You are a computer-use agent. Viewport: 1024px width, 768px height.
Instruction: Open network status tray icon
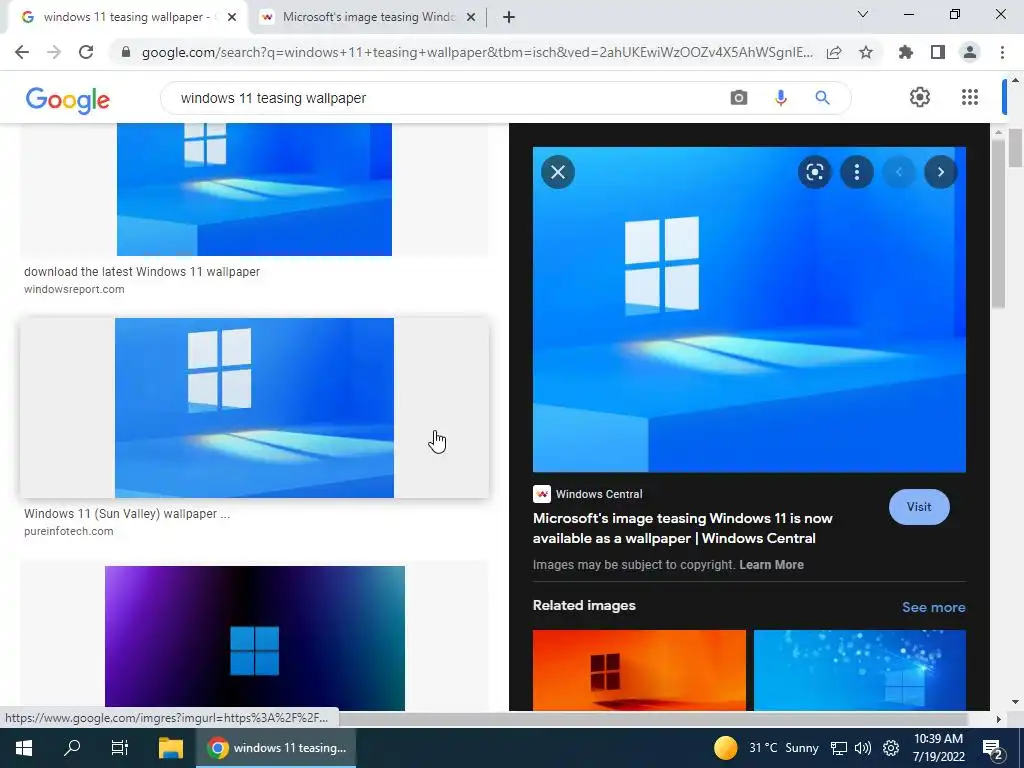coord(839,748)
